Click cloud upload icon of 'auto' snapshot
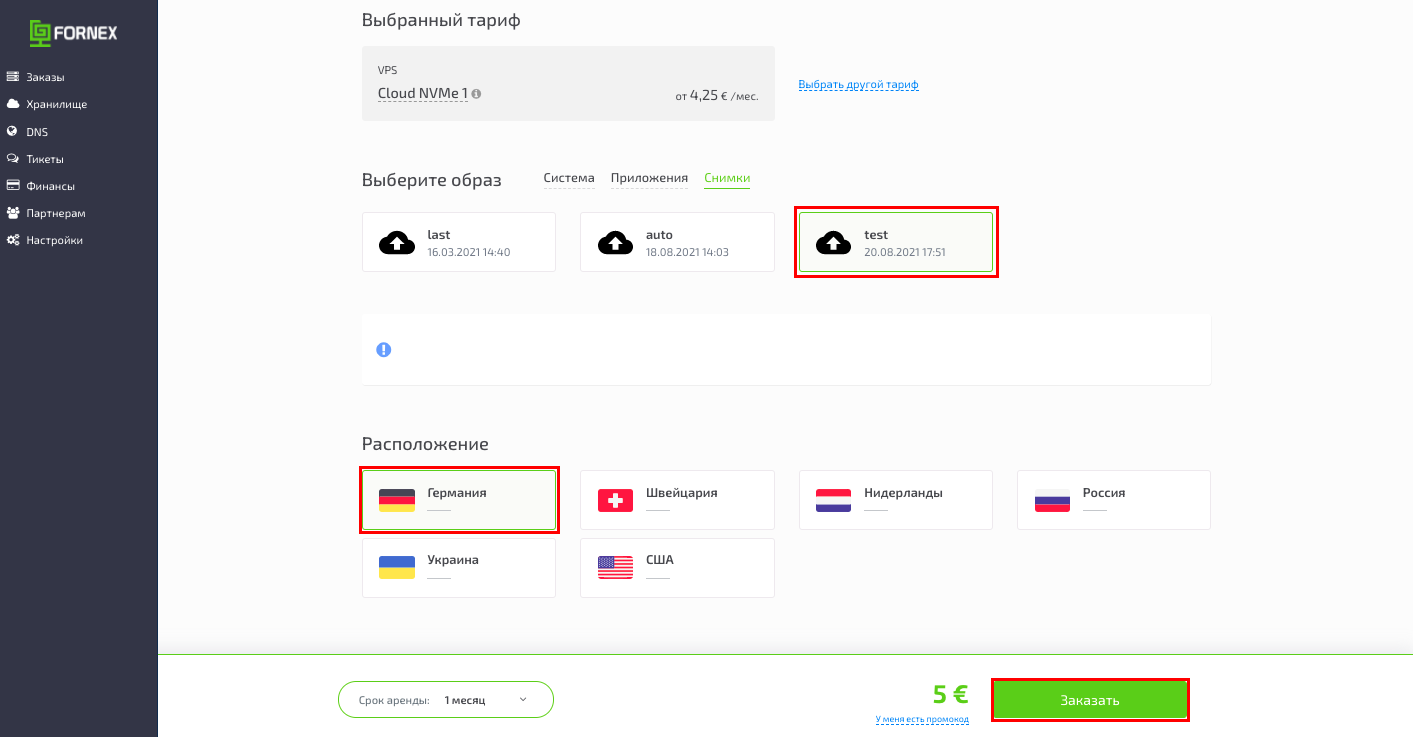1413x737 pixels. point(616,242)
